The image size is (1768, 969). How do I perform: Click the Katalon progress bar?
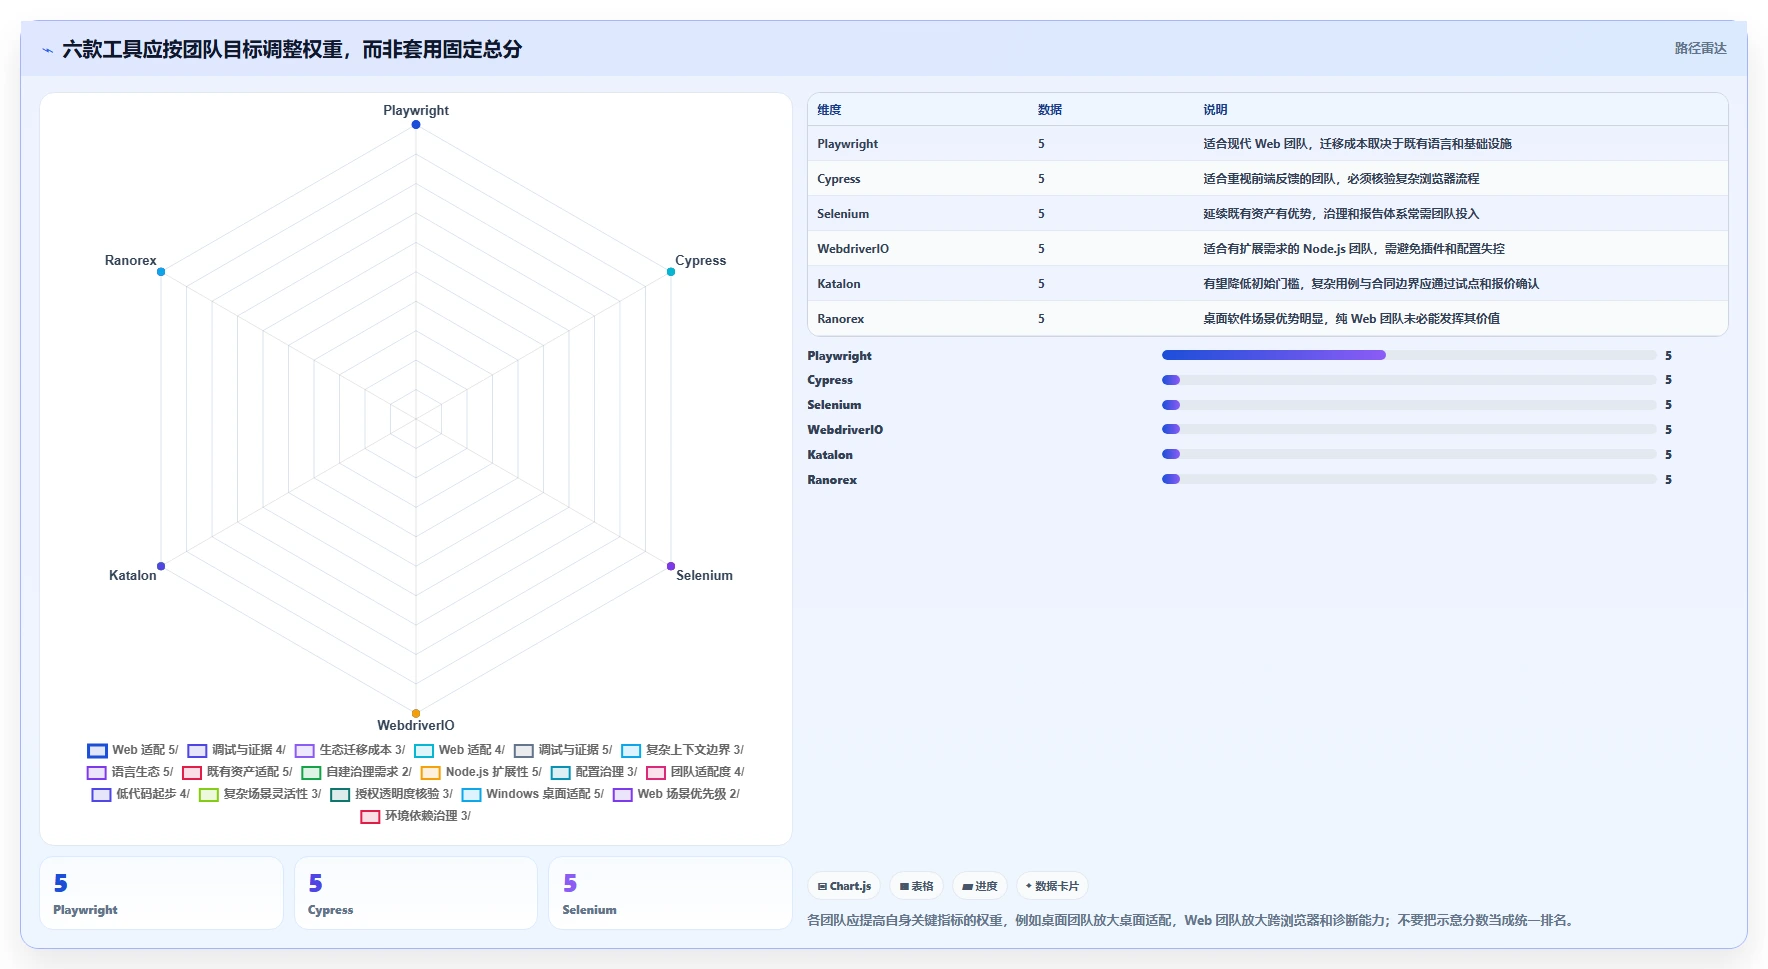1409,454
